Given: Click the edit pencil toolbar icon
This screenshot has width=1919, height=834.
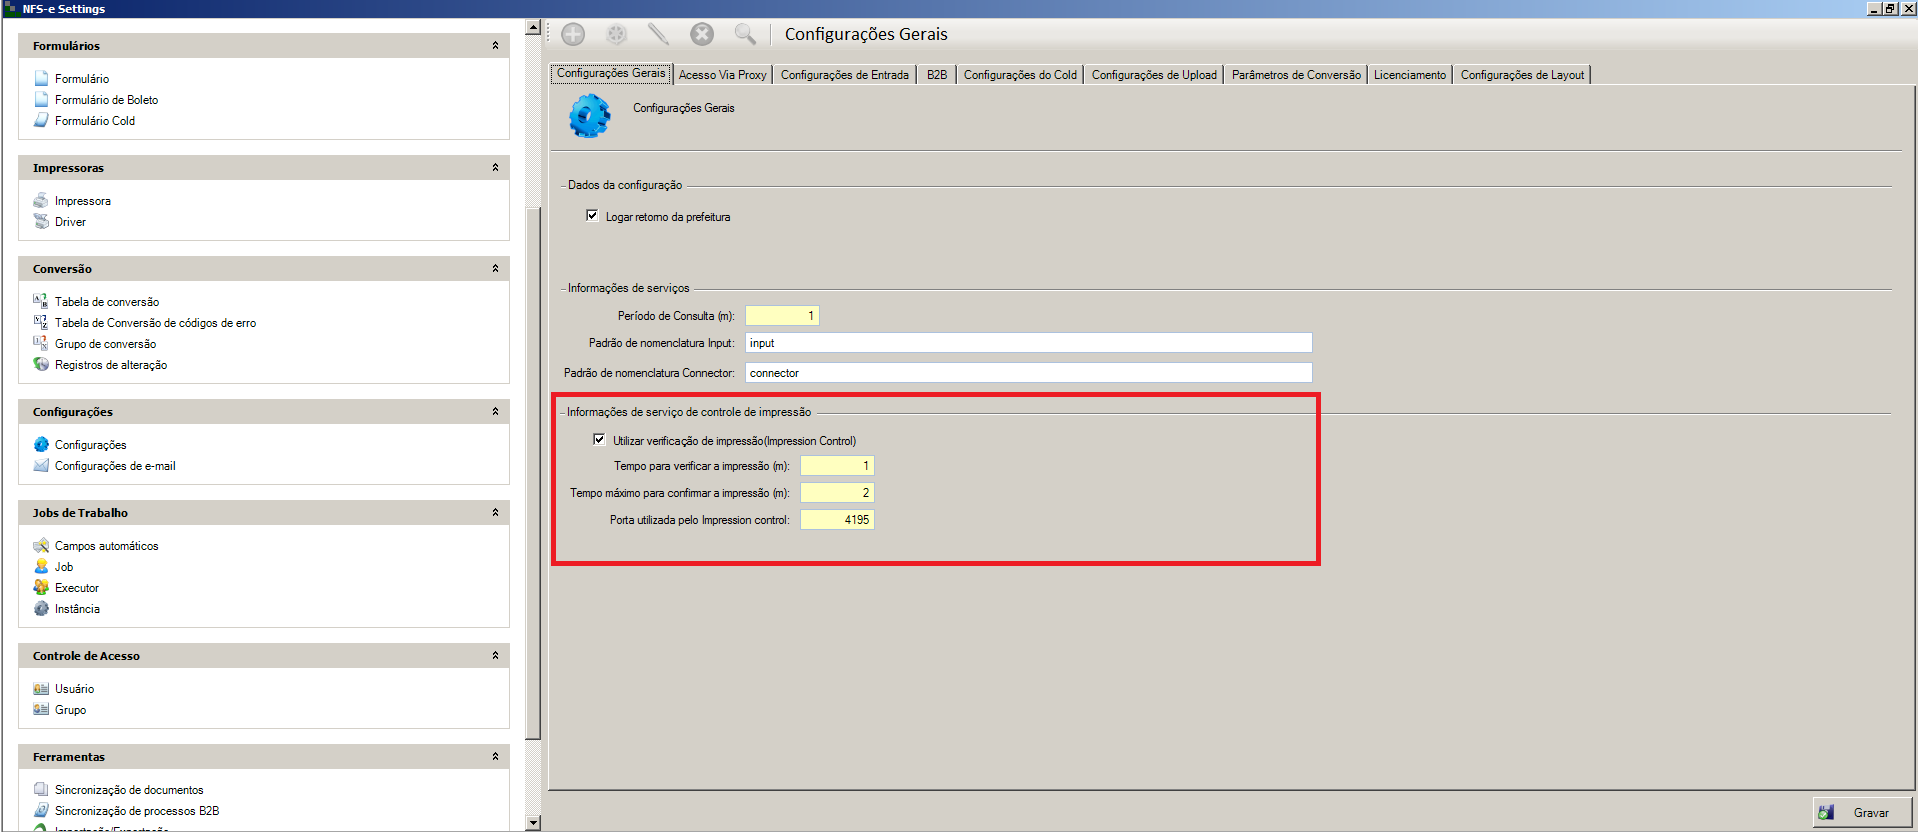Looking at the screenshot, I should point(658,34).
